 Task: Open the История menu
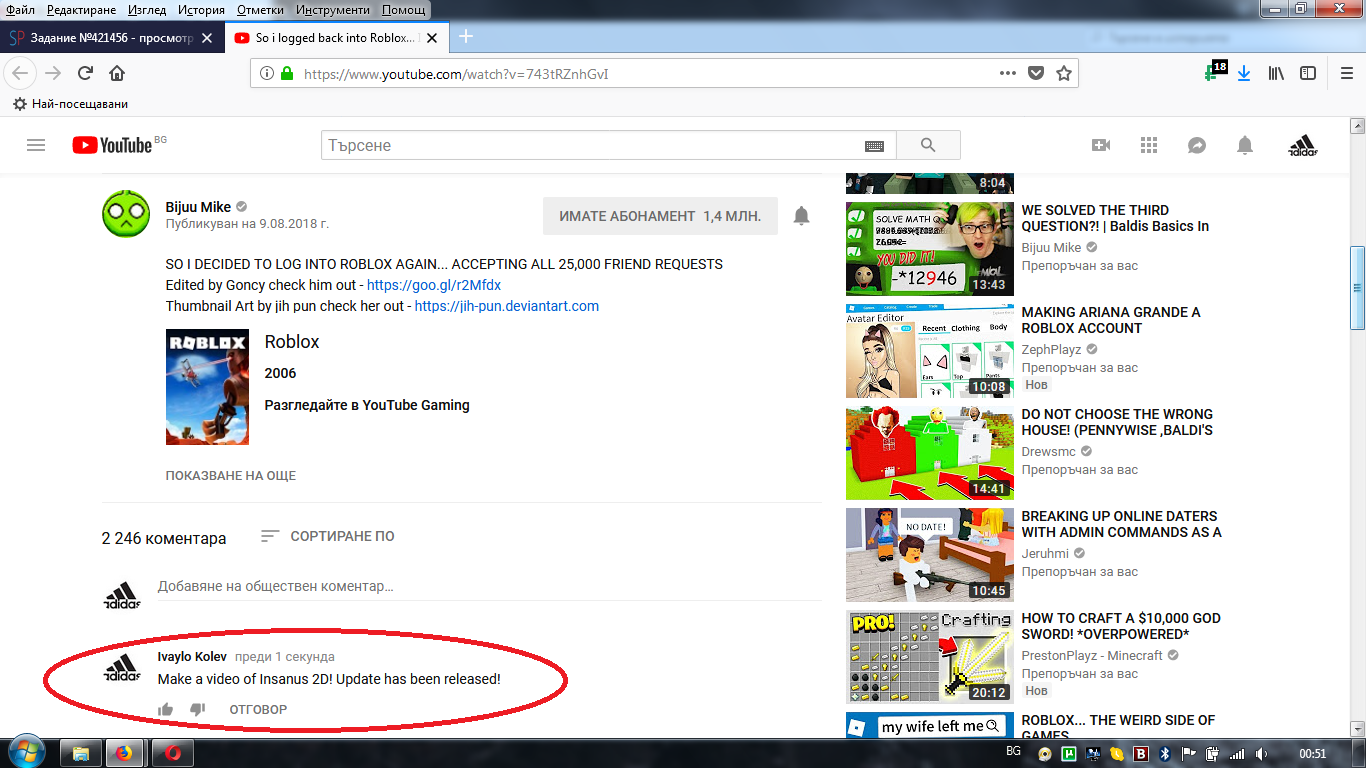(x=201, y=10)
